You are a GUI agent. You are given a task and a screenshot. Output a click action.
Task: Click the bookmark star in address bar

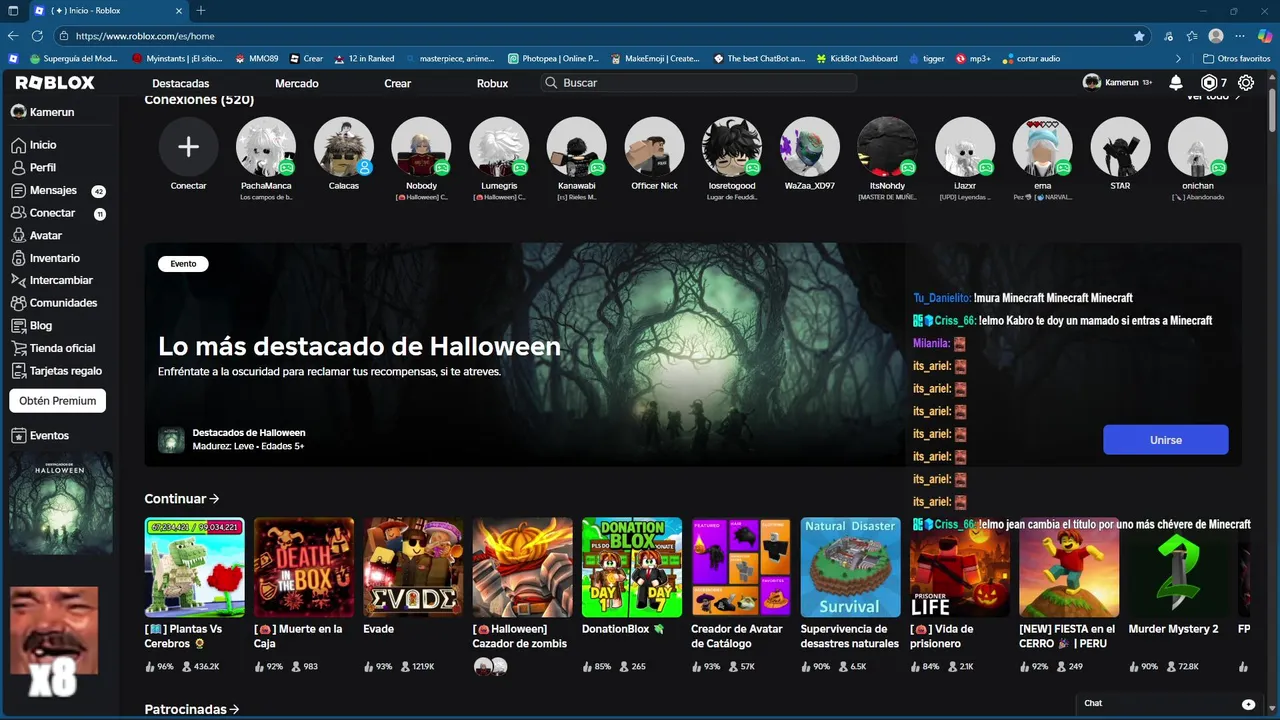1139,36
